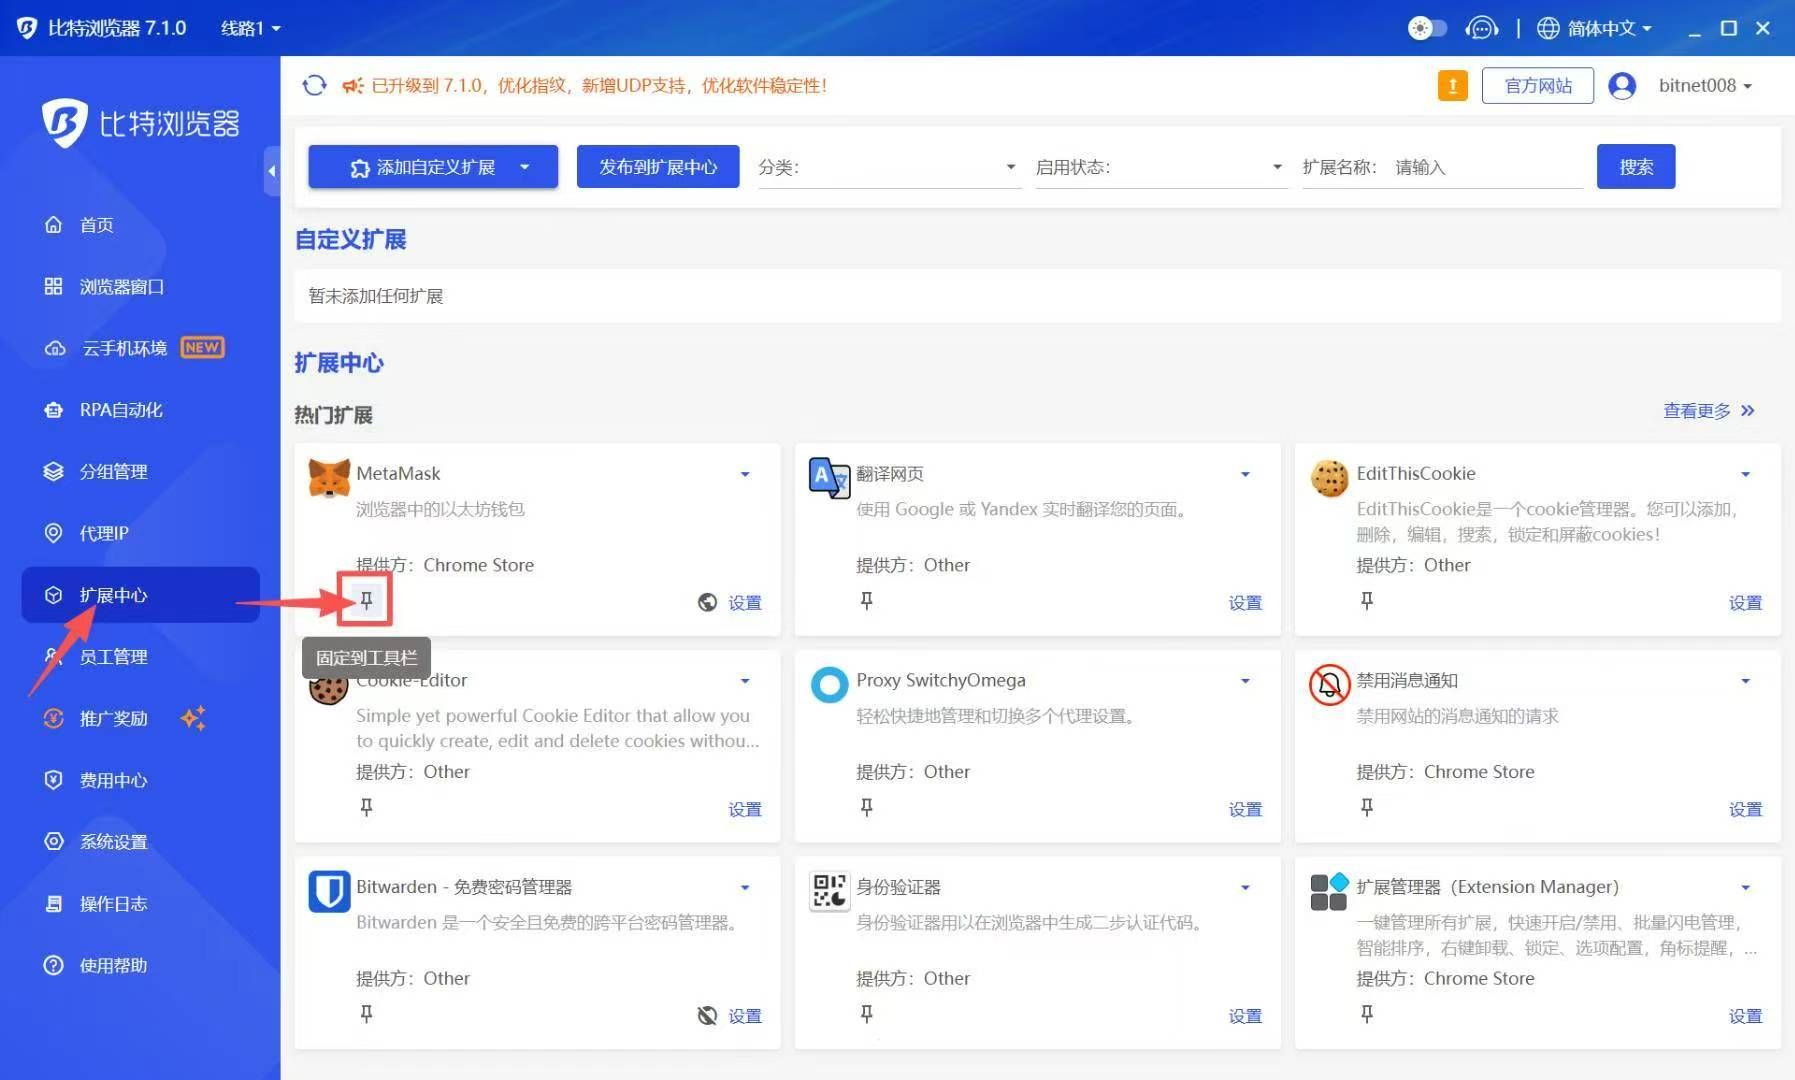The height and width of the screenshot is (1080, 1795).
Task: Switch the dark mode theme slider
Action: (1427, 28)
